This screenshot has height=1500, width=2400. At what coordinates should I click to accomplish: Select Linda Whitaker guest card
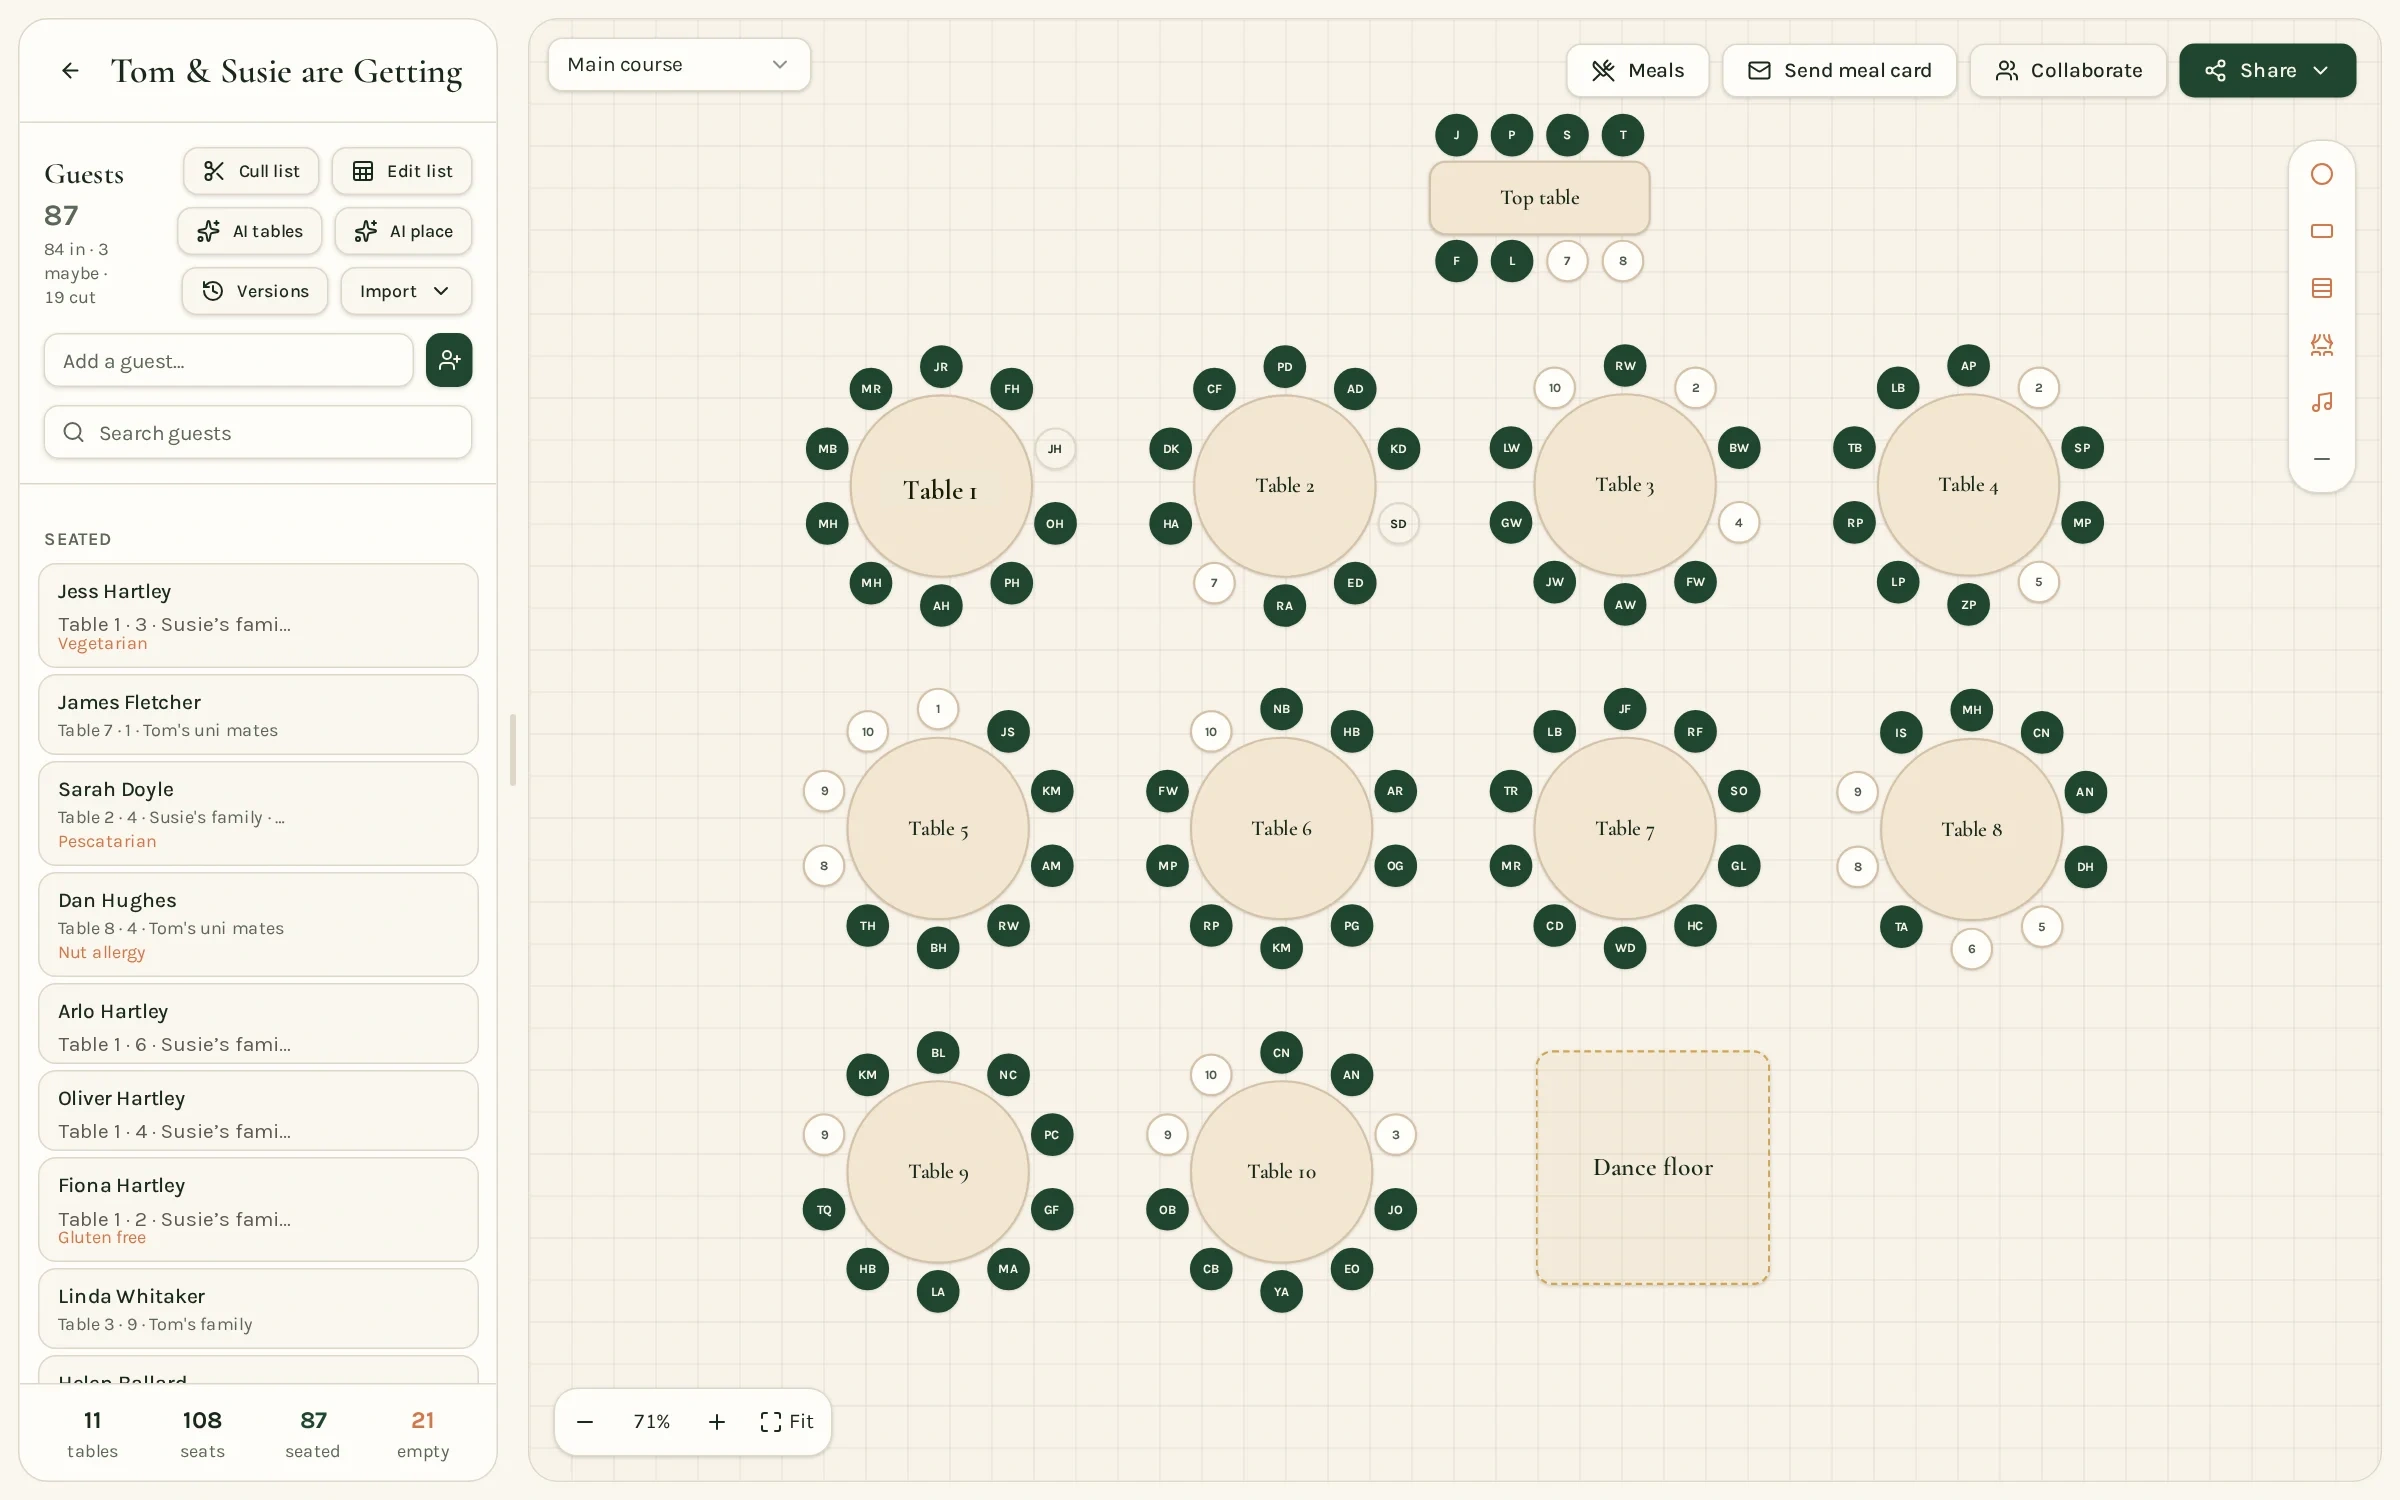pyautogui.click(x=258, y=1308)
